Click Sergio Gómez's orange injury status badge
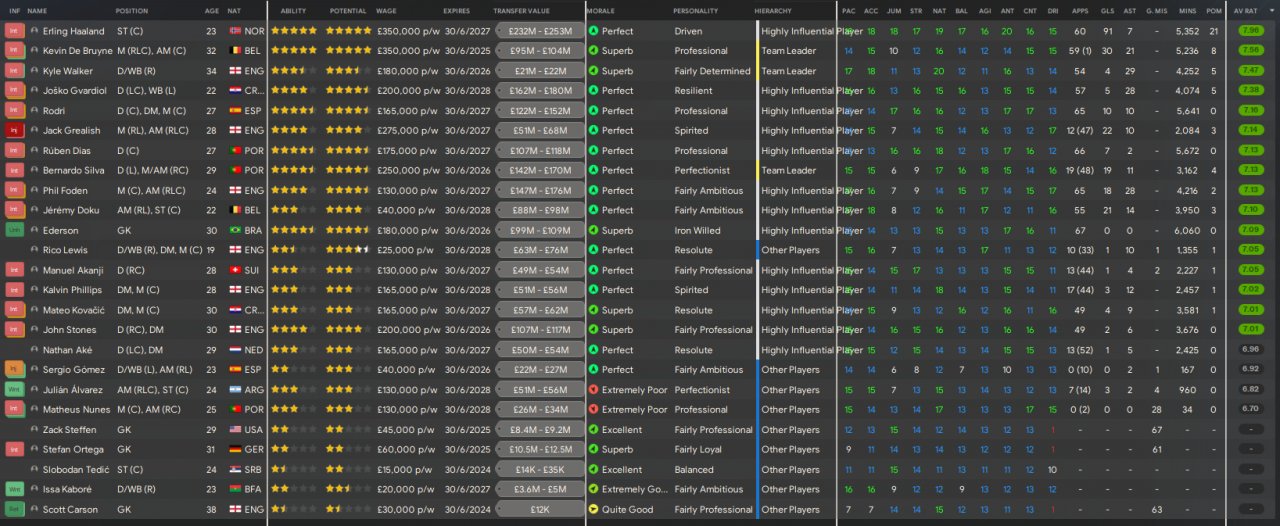 coord(14,370)
